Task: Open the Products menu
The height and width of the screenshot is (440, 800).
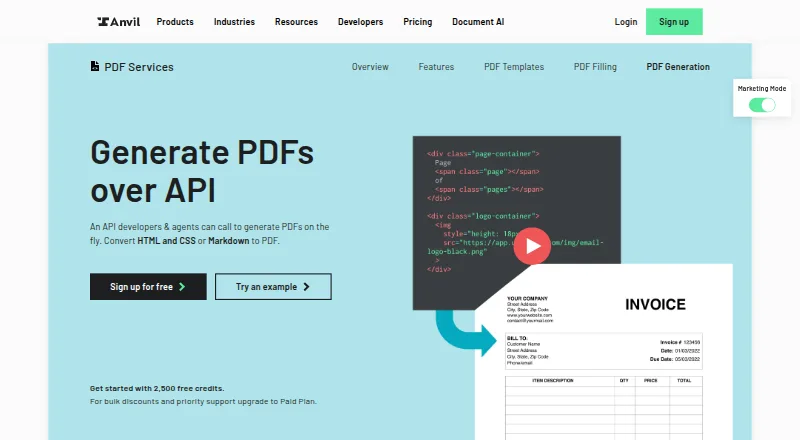Action: pos(175,21)
